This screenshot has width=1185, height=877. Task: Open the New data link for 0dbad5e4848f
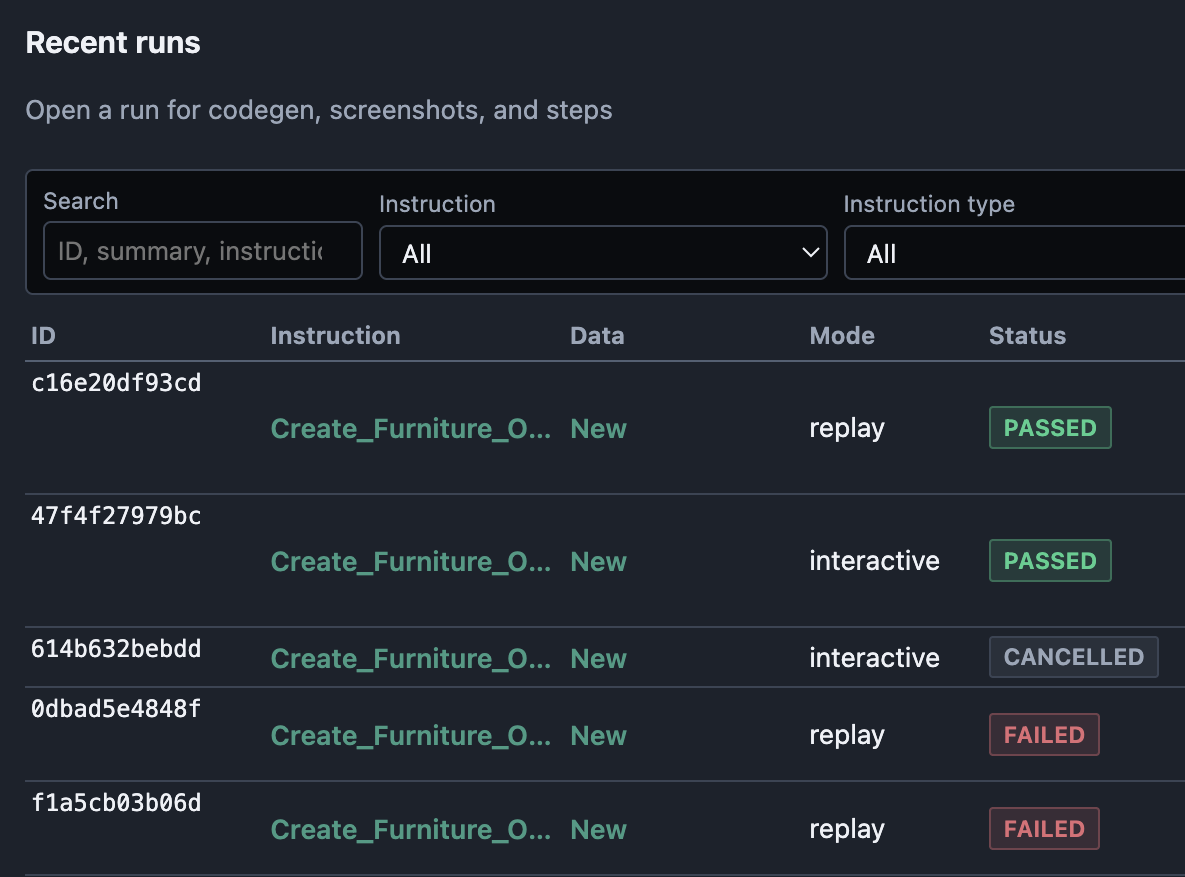599,736
